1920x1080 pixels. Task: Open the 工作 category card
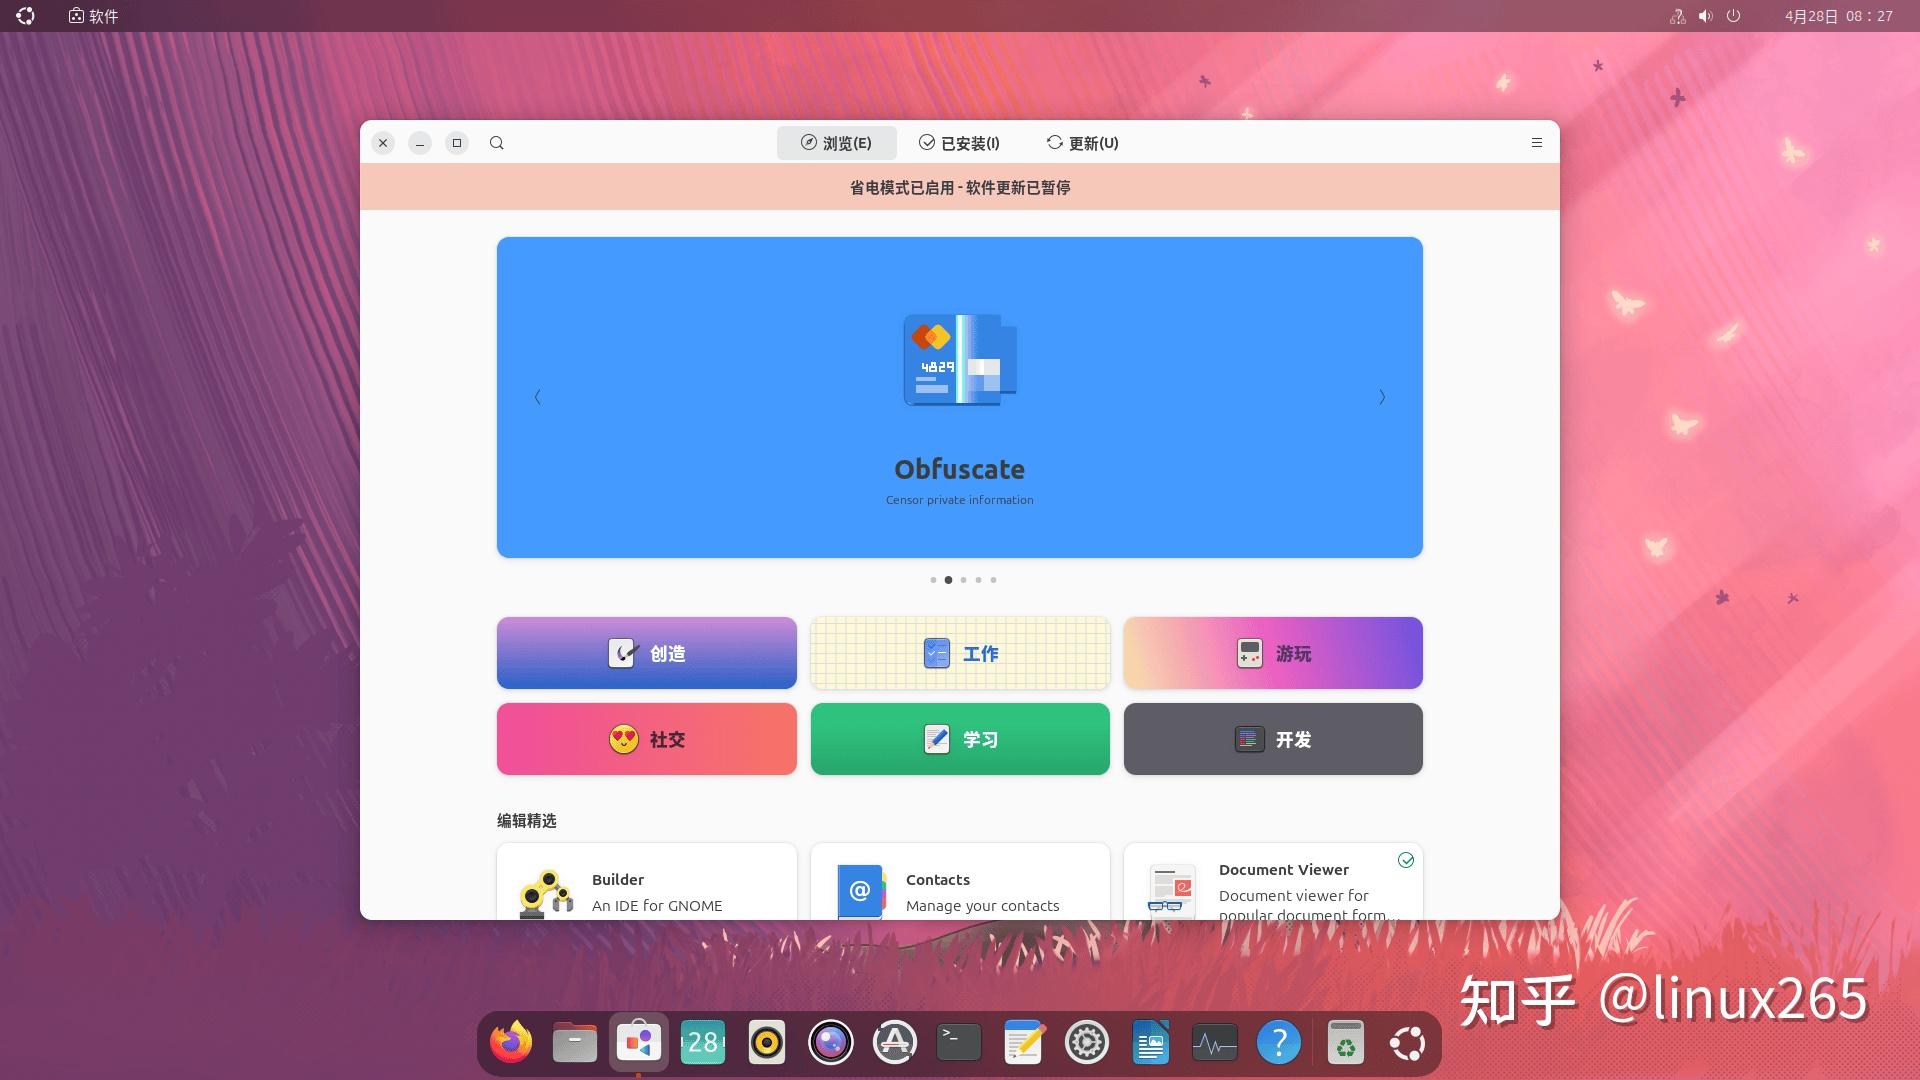(959, 653)
